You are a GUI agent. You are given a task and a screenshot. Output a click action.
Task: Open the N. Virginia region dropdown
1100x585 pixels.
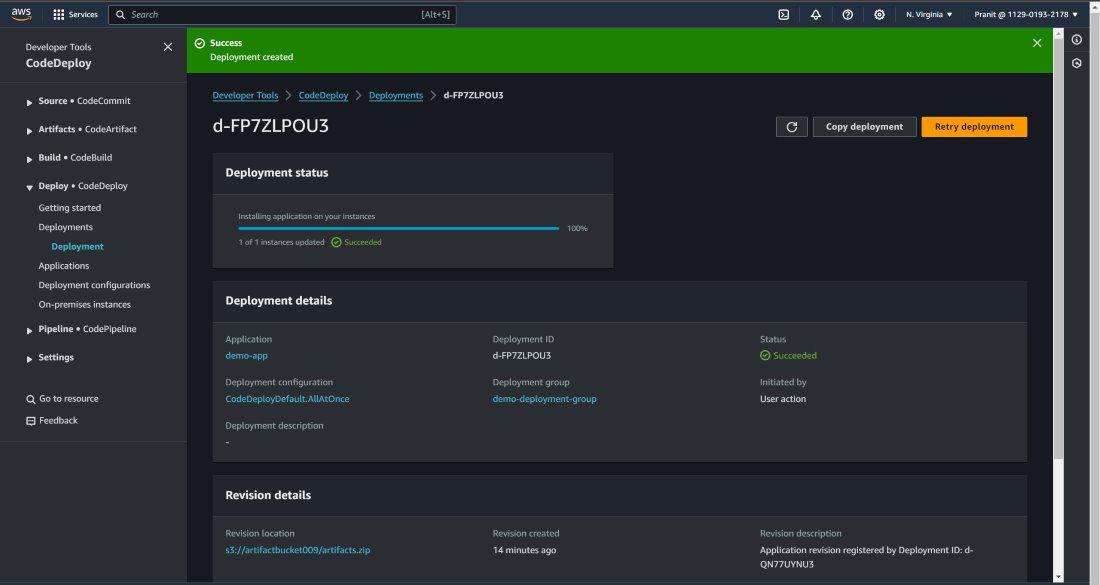pos(929,15)
